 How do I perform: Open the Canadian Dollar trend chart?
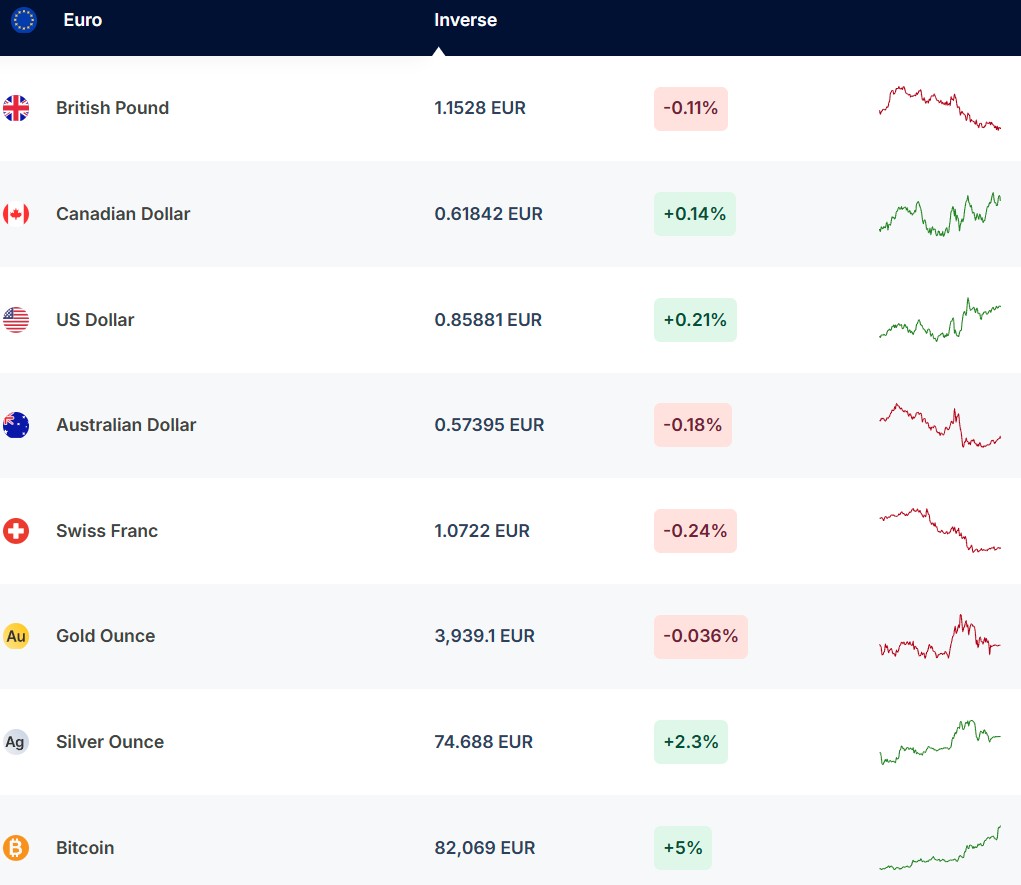click(939, 214)
